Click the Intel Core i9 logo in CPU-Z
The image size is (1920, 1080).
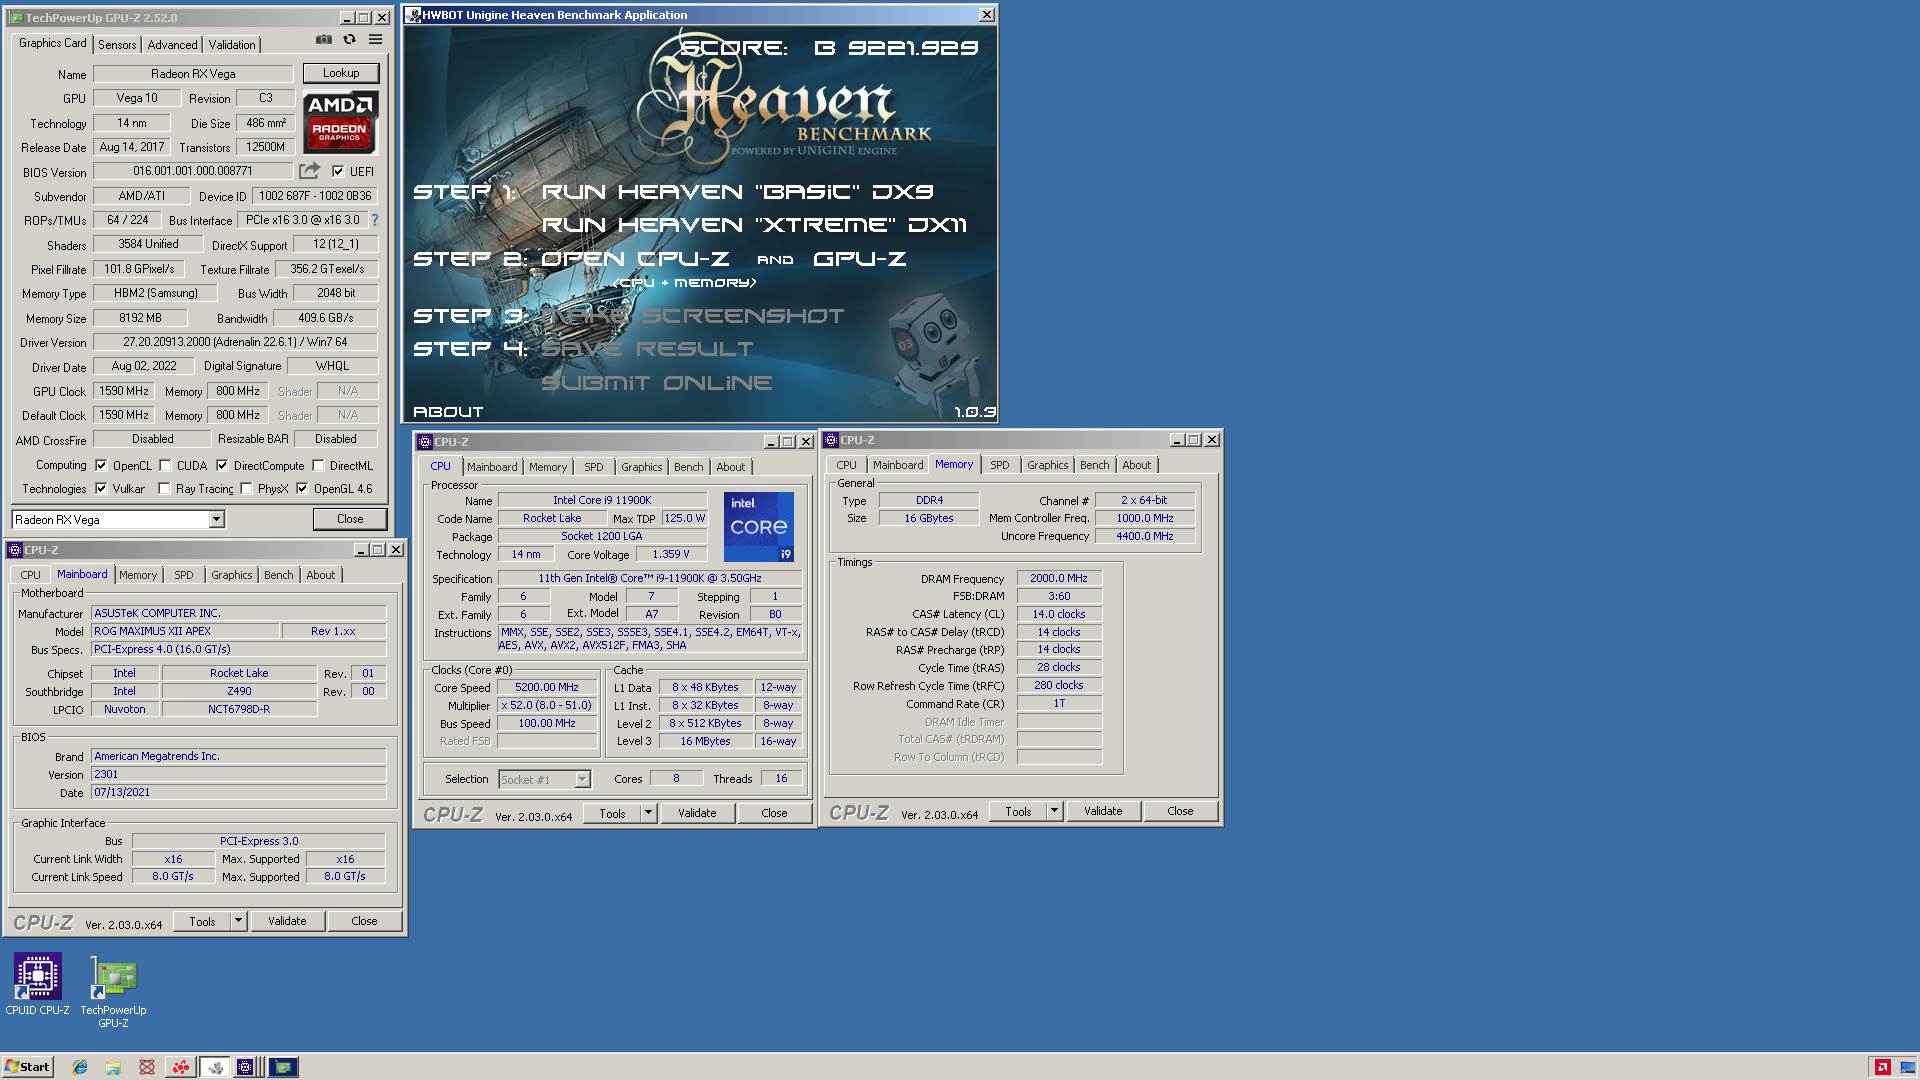tap(759, 526)
